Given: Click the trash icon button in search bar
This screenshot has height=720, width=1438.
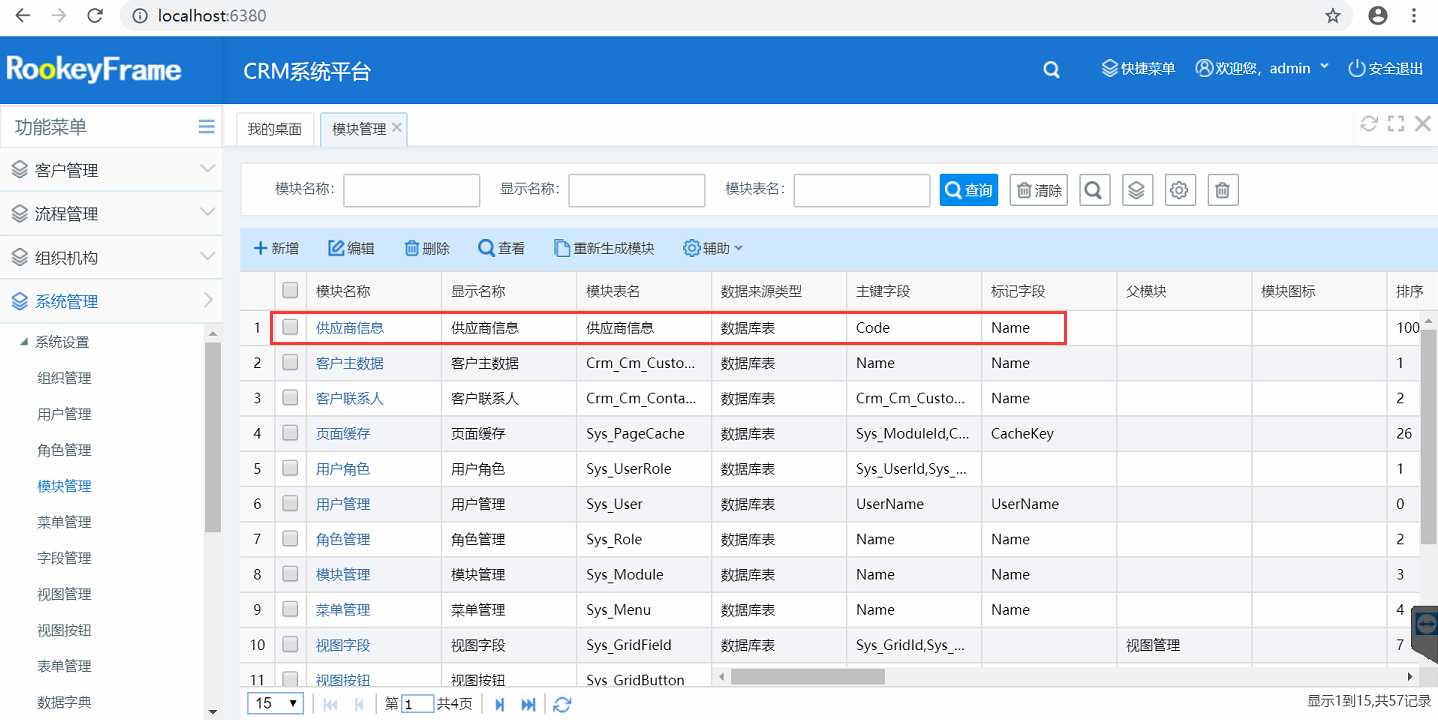Looking at the screenshot, I should tap(1224, 190).
